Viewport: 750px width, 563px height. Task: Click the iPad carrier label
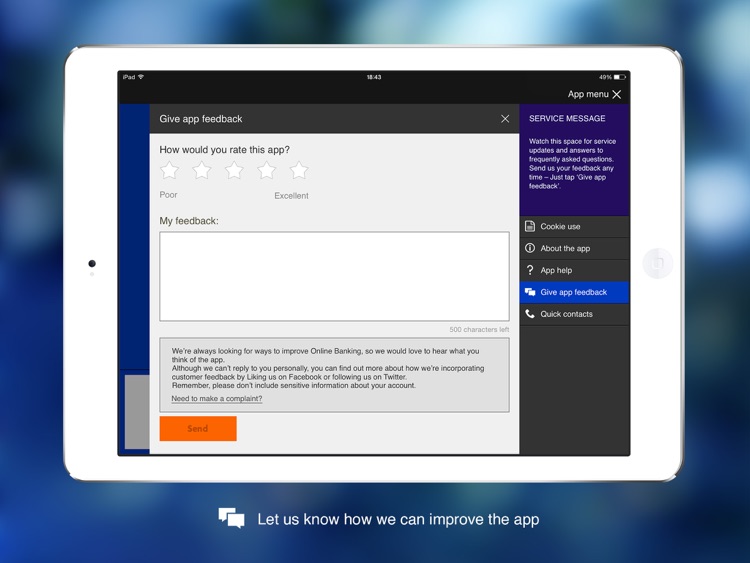click(129, 77)
